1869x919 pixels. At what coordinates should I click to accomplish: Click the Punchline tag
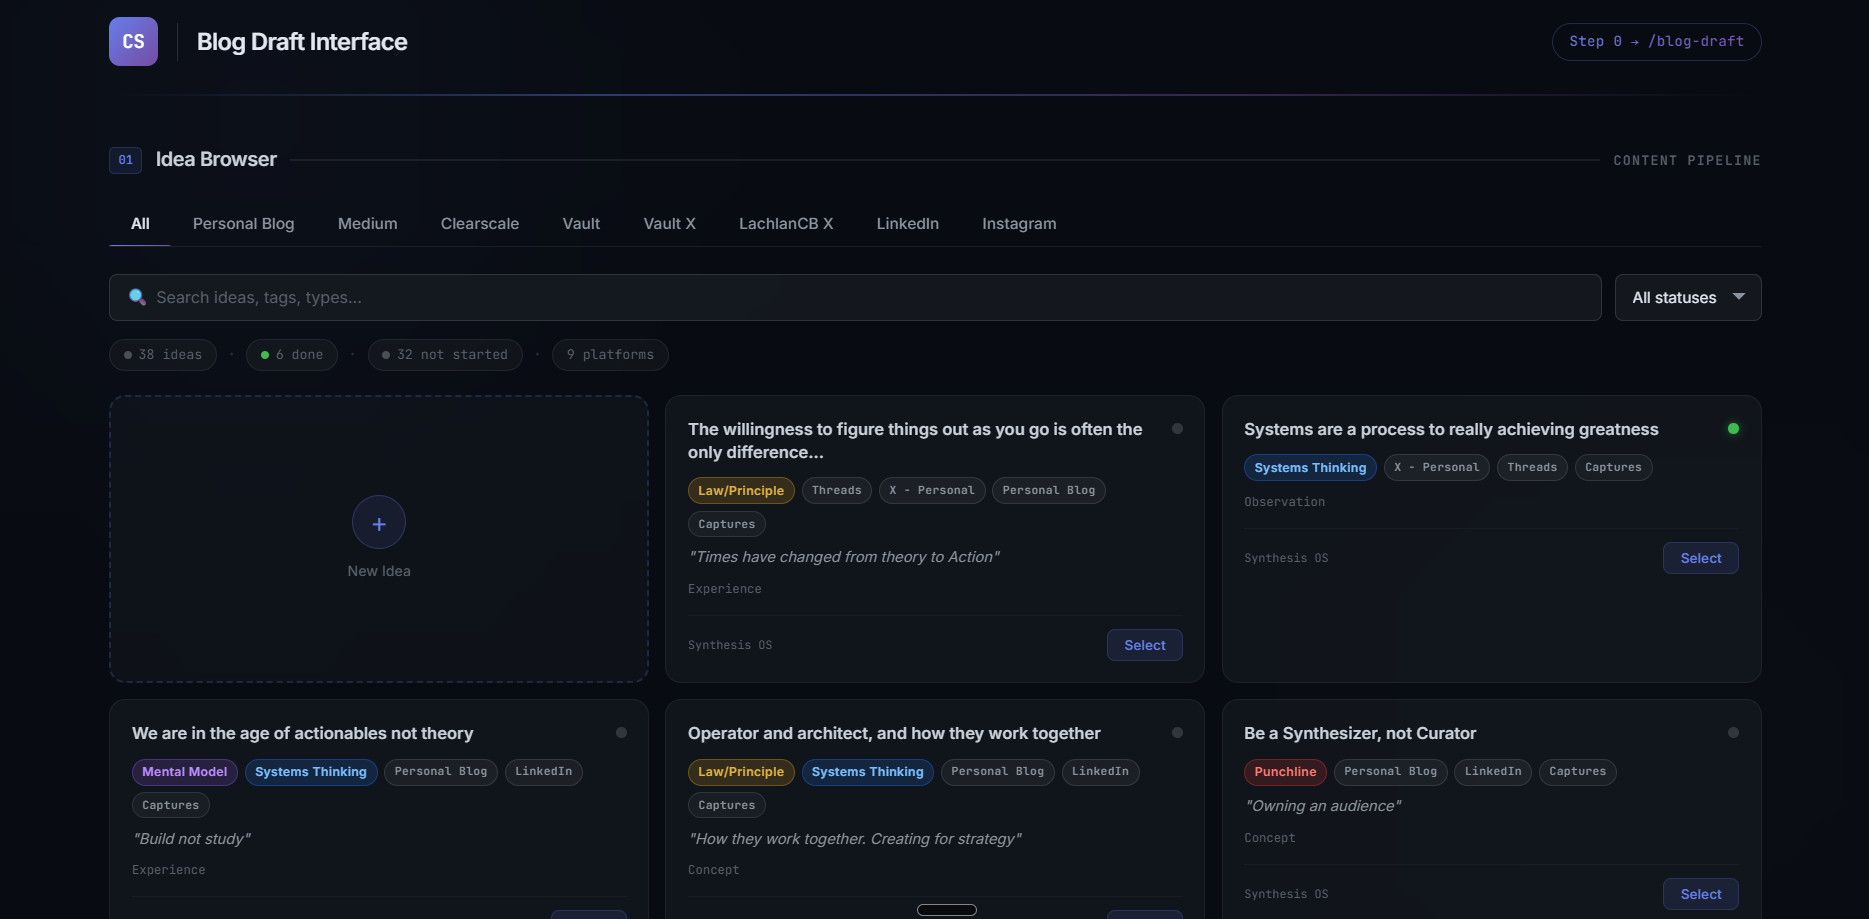pyautogui.click(x=1285, y=772)
